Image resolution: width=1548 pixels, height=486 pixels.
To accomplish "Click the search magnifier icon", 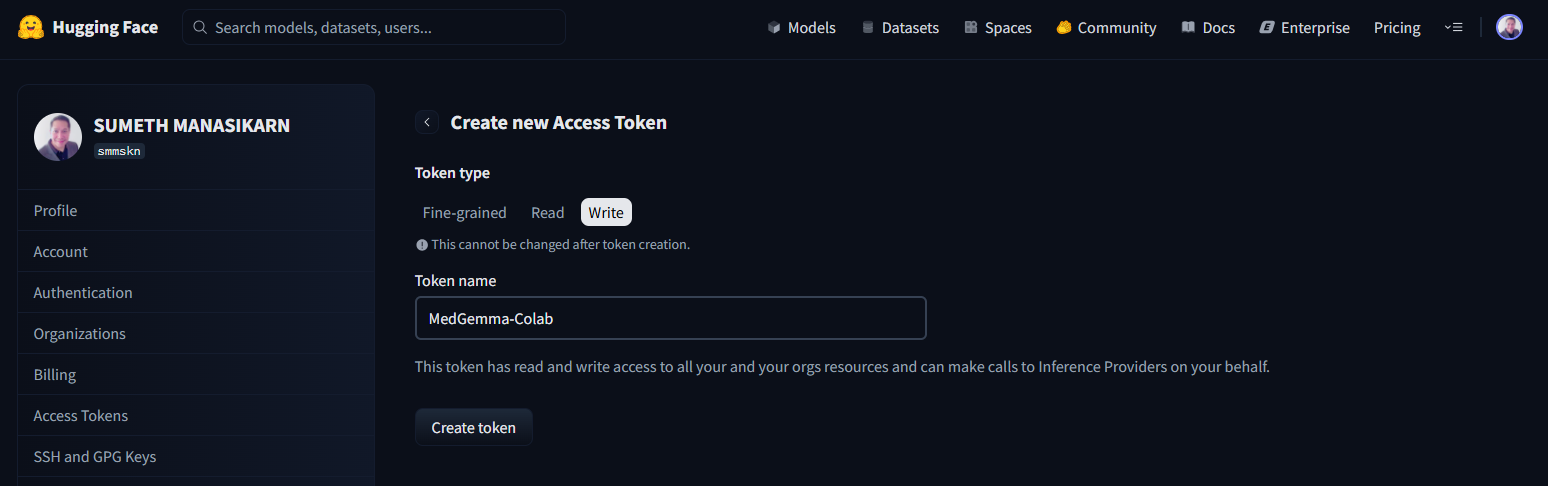I will pyautogui.click(x=200, y=28).
